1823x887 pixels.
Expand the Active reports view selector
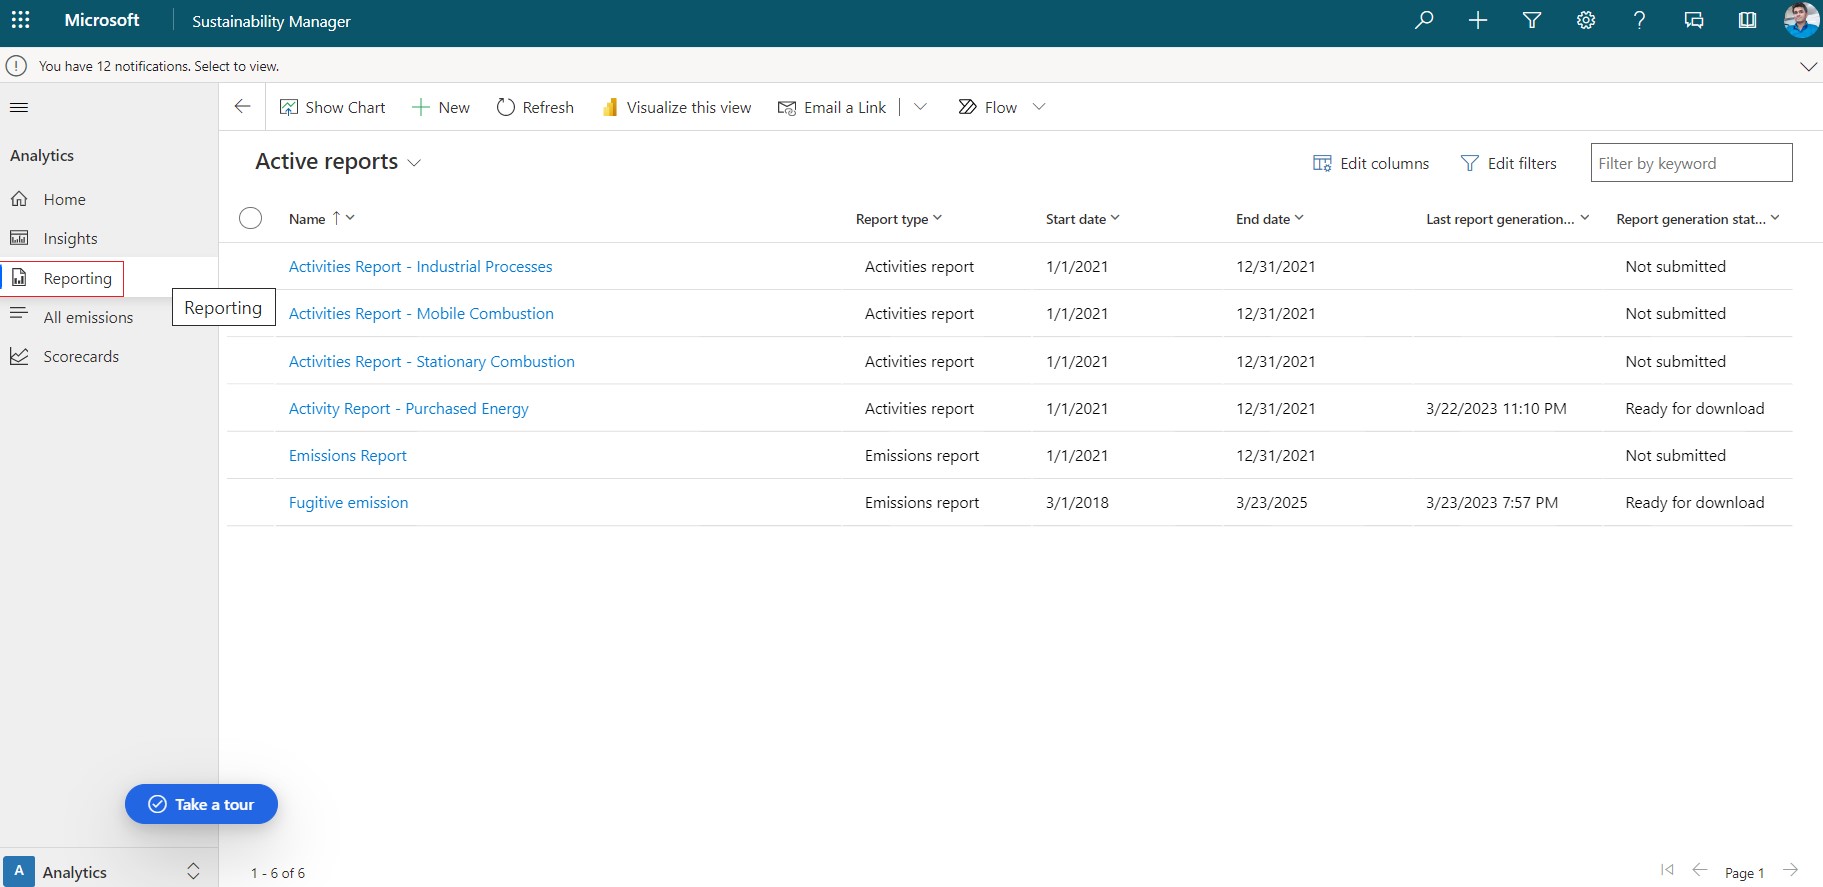tap(414, 163)
